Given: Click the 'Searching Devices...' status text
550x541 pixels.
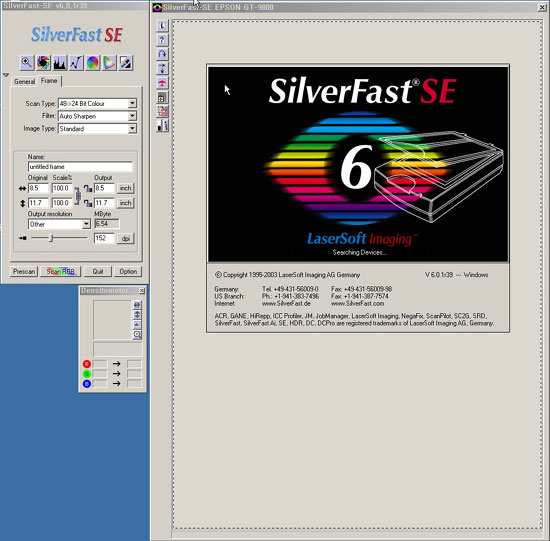Looking at the screenshot, I should click(x=360, y=253).
